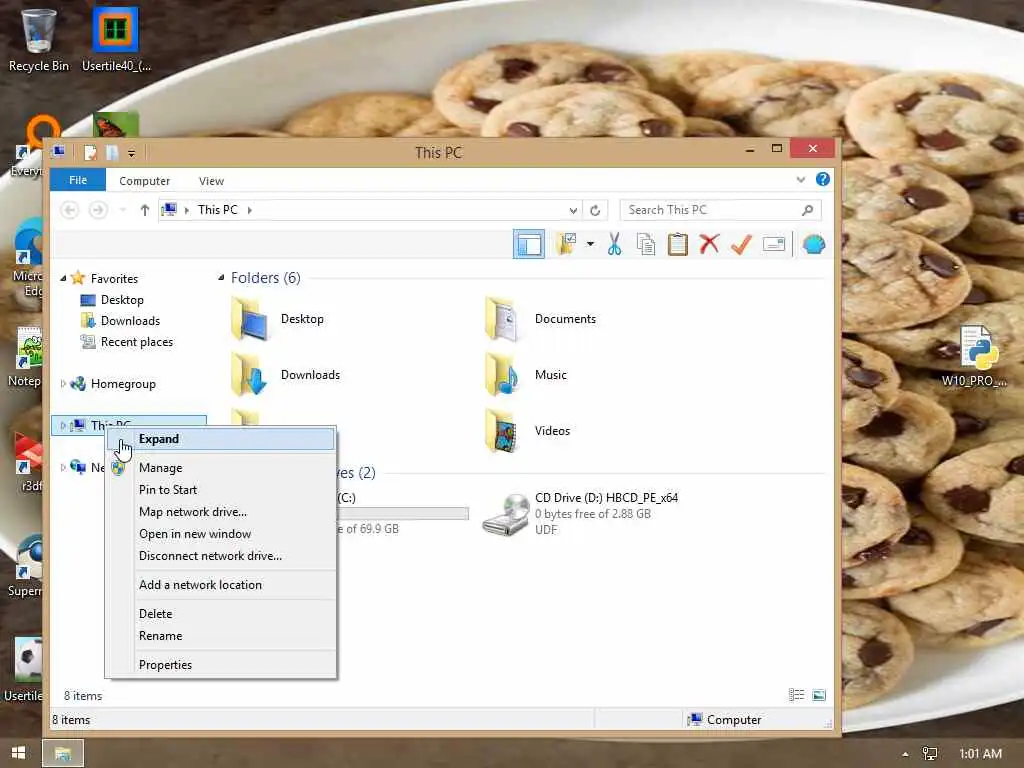
Task: Open the View ribbon tab
Action: pos(211,181)
